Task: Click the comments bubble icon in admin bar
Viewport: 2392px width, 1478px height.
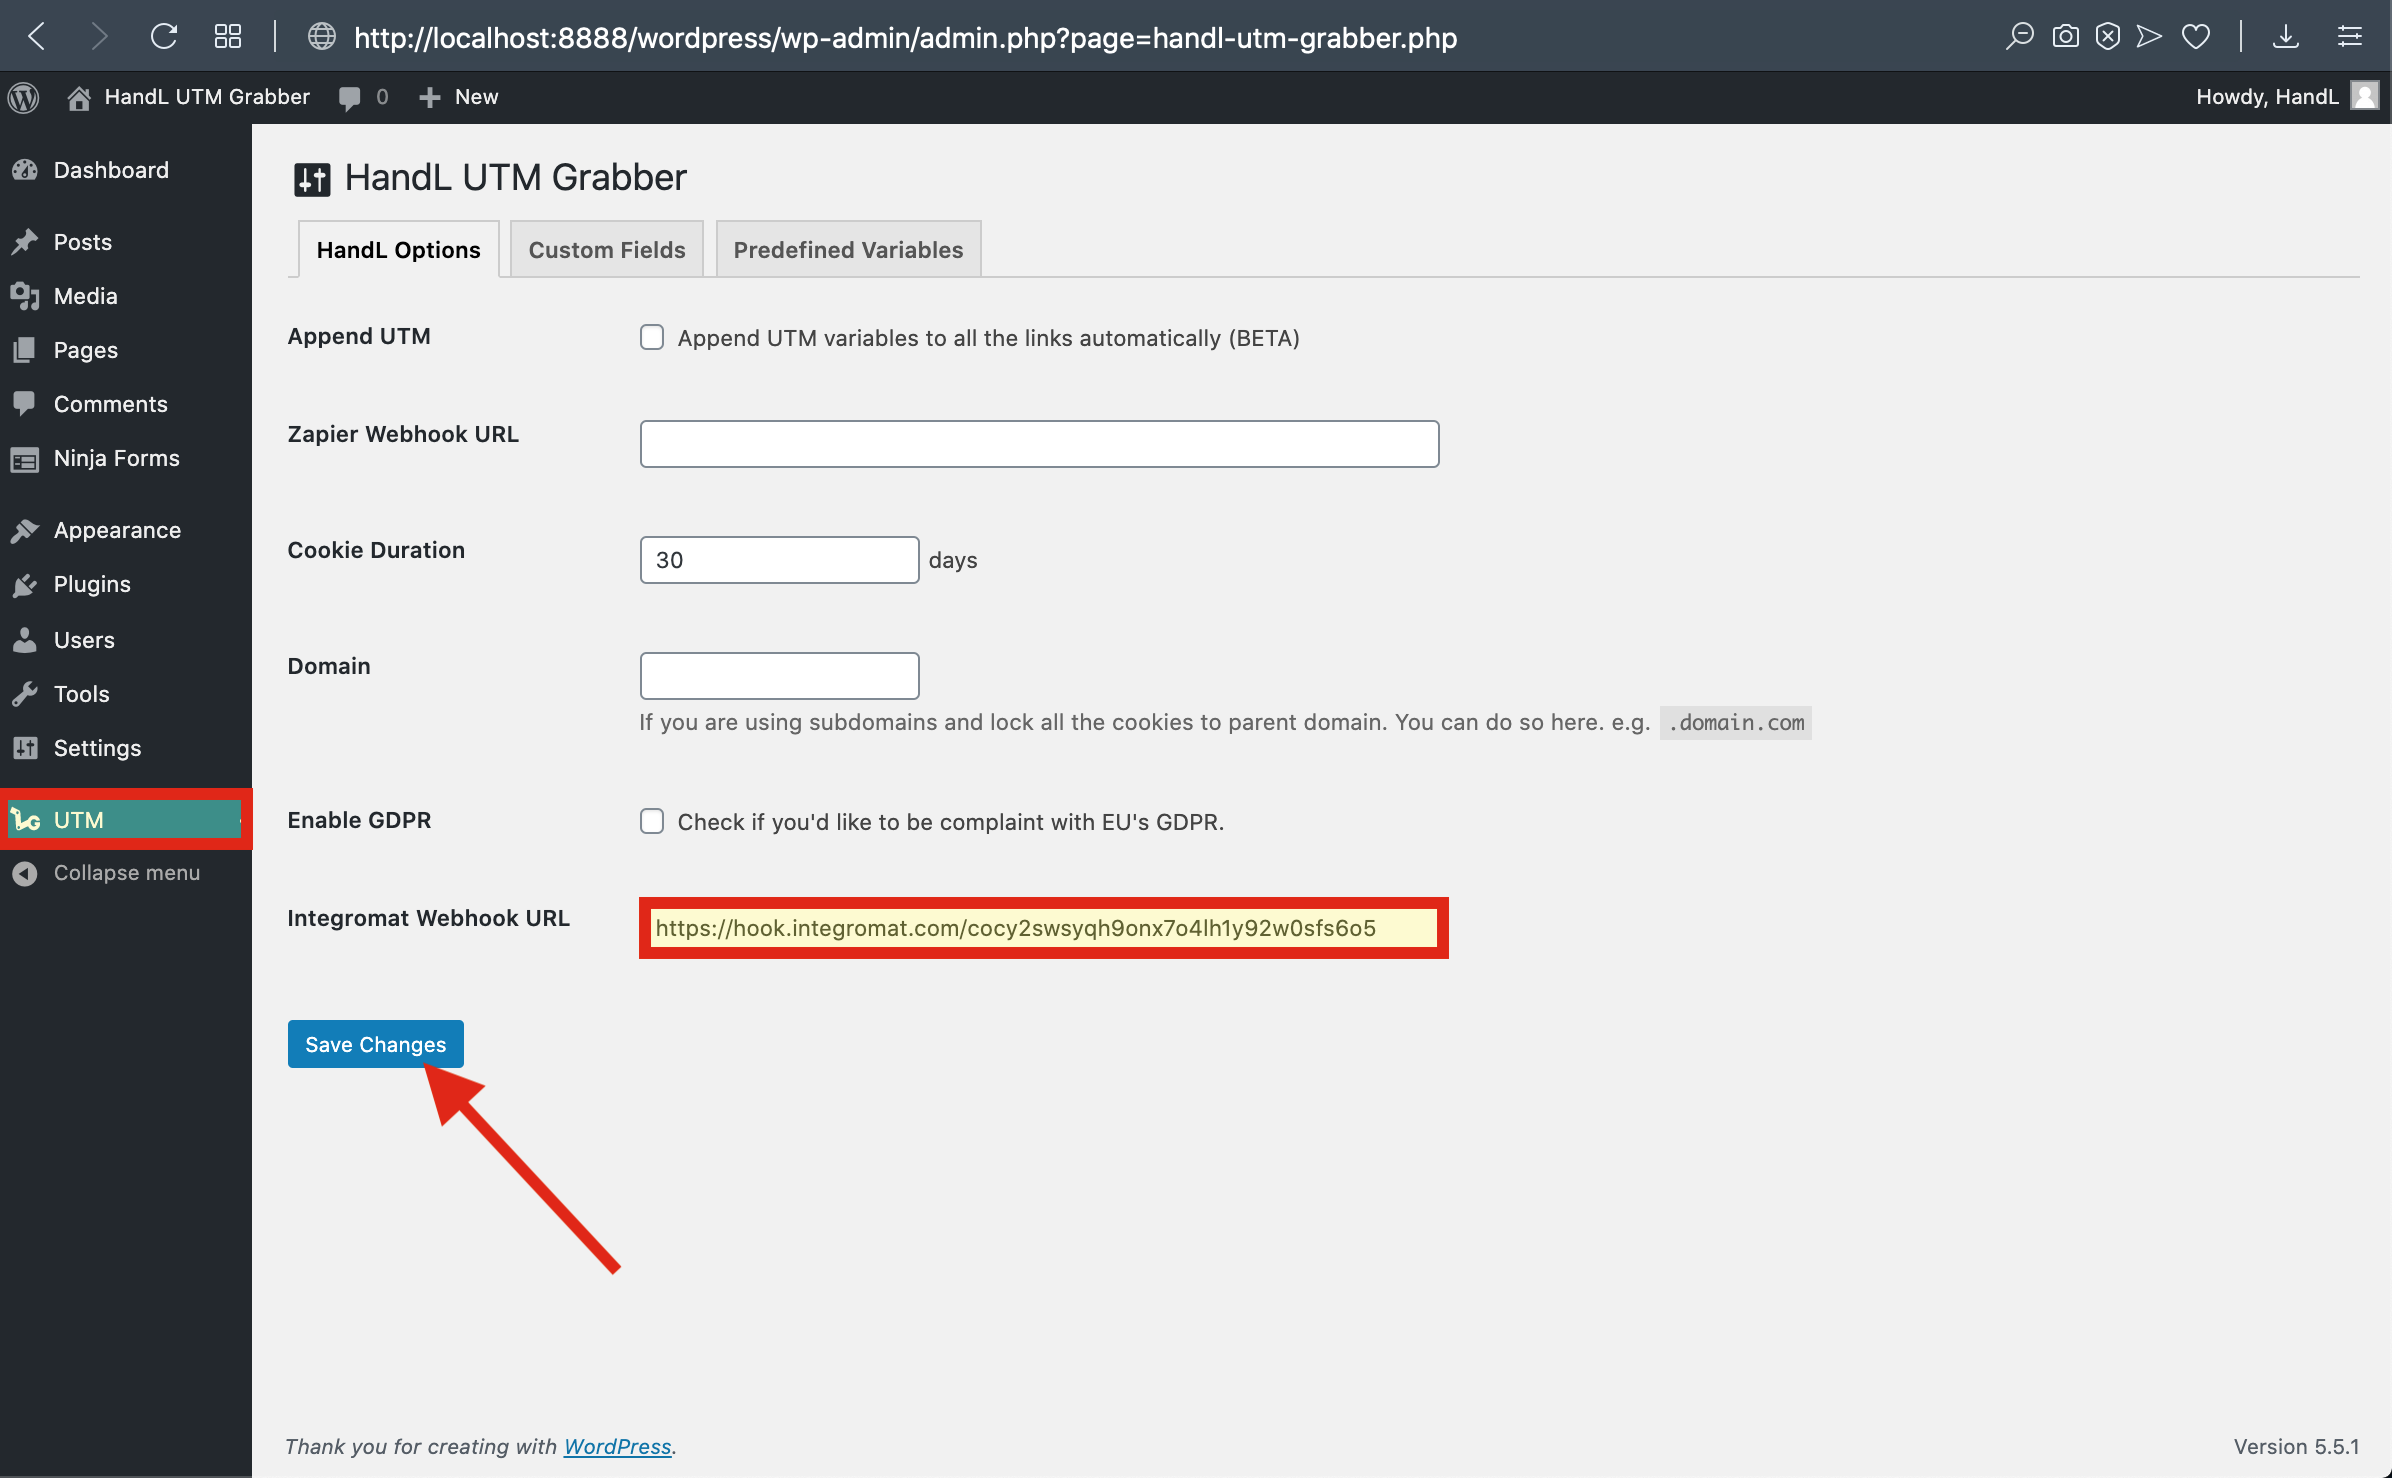Action: pos(350,97)
